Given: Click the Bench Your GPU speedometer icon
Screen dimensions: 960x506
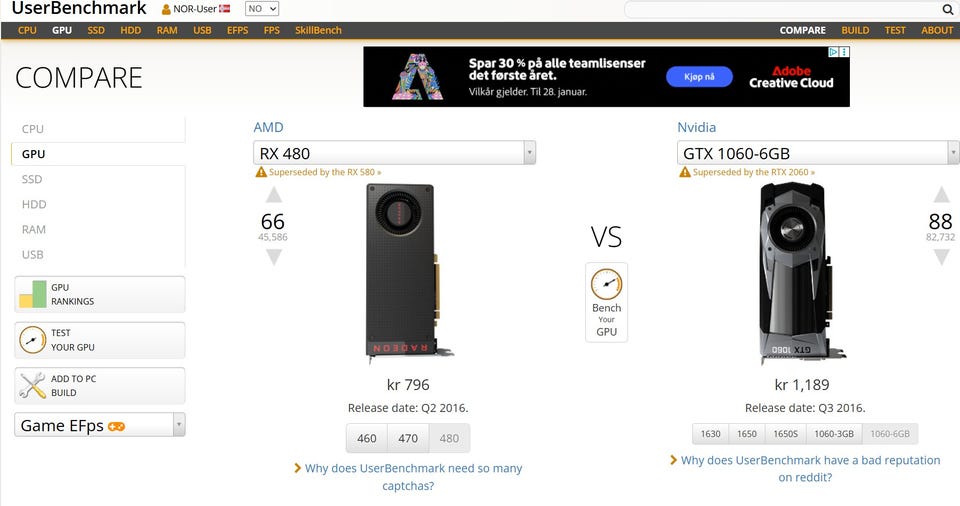Looking at the screenshot, I should [606, 284].
